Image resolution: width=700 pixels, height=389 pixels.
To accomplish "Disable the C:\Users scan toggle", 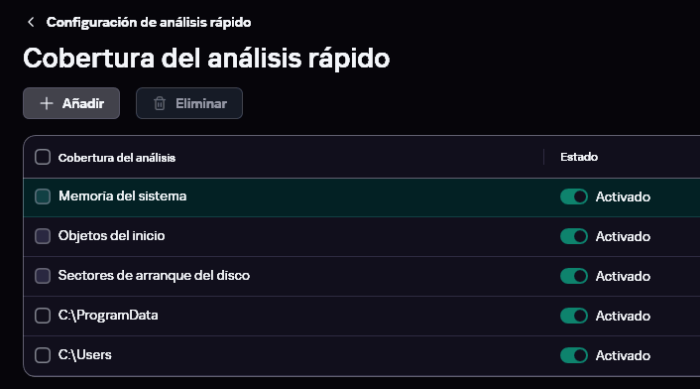I will tap(574, 356).
